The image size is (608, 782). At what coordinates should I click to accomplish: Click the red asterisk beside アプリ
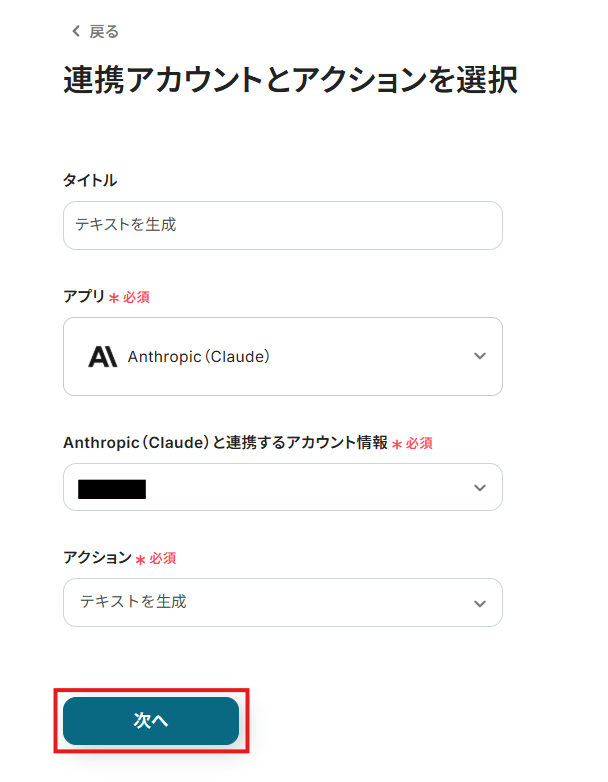point(114,298)
